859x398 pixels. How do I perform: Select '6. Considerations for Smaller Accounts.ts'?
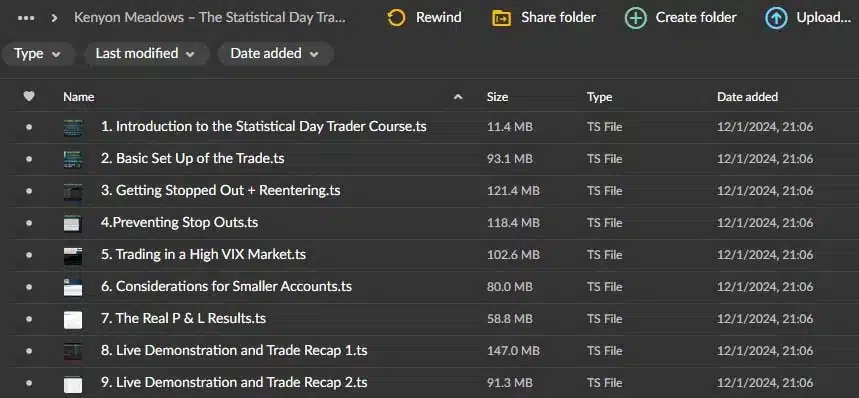226,286
